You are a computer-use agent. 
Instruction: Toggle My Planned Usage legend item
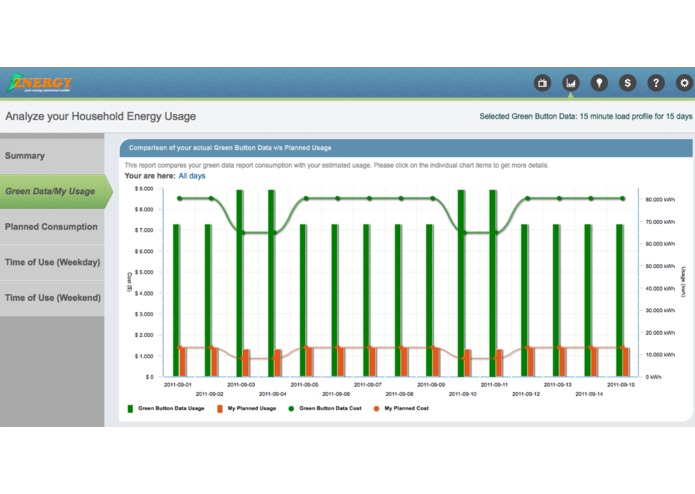point(246,408)
